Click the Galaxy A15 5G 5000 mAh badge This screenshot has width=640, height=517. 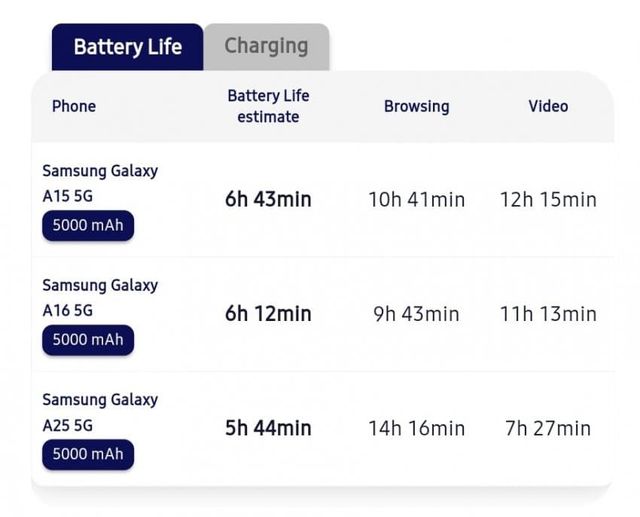coord(88,226)
